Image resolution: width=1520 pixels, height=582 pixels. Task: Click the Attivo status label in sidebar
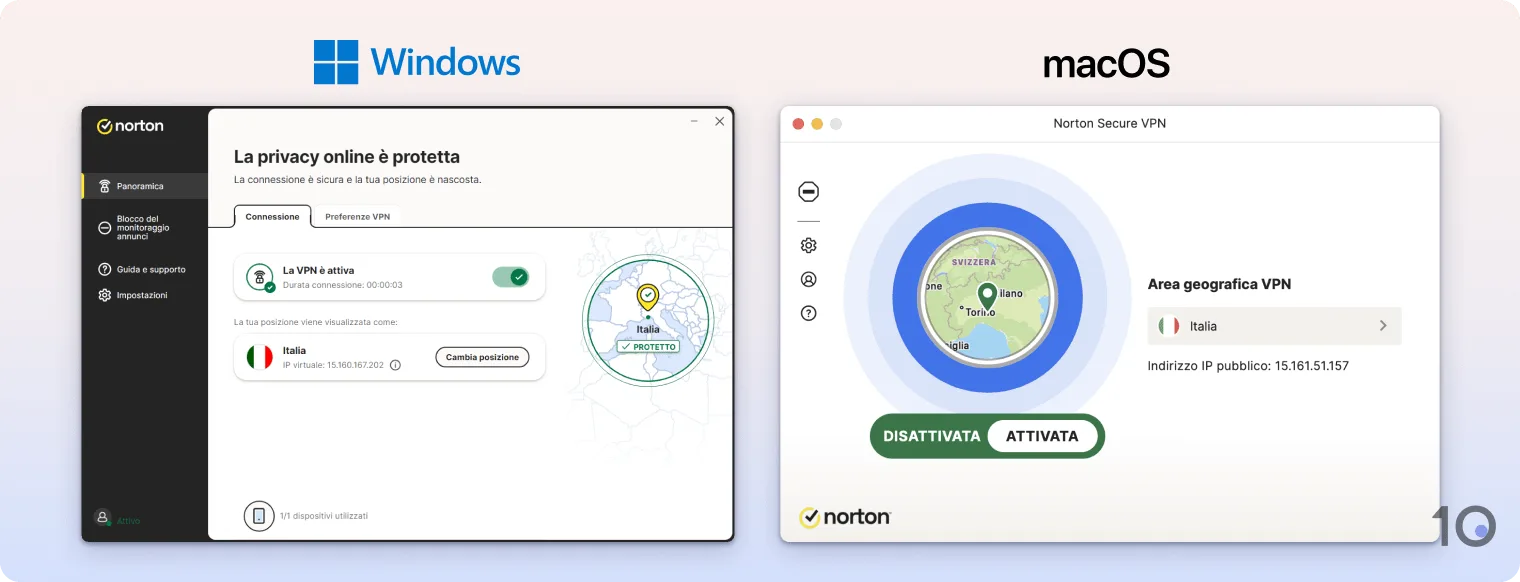click(128, 521)
